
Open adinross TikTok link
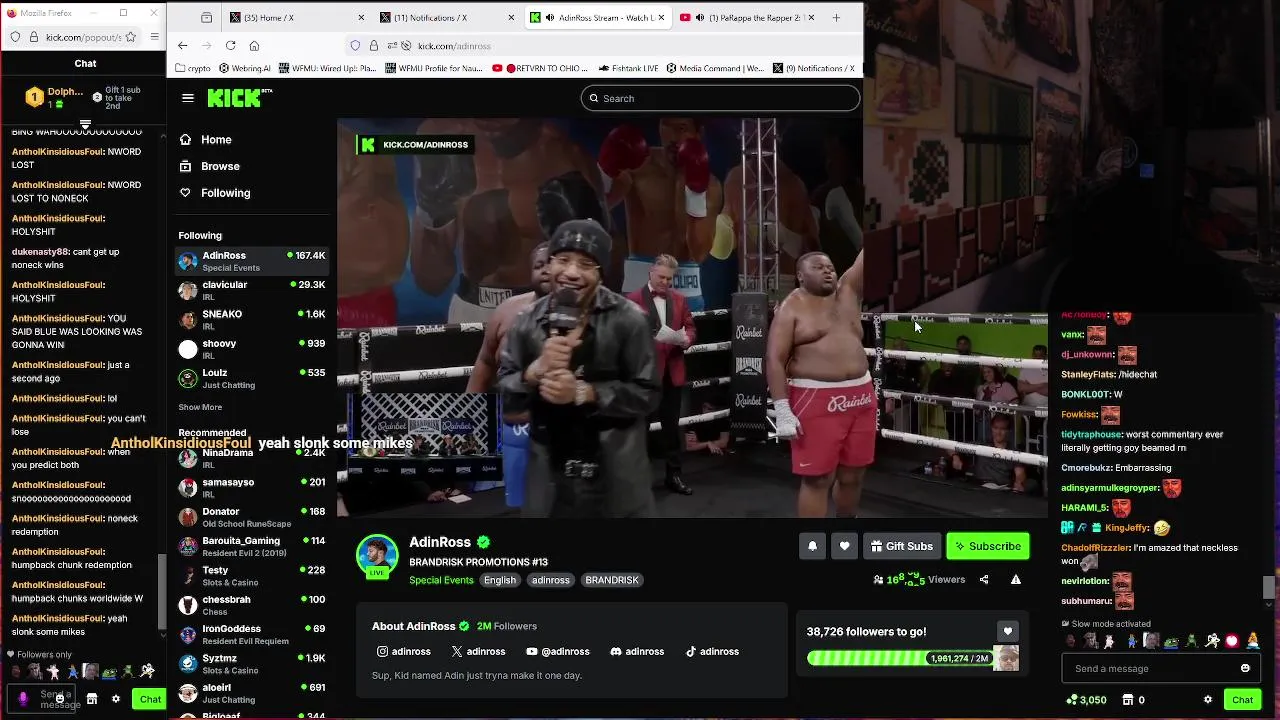pos(712,651)
